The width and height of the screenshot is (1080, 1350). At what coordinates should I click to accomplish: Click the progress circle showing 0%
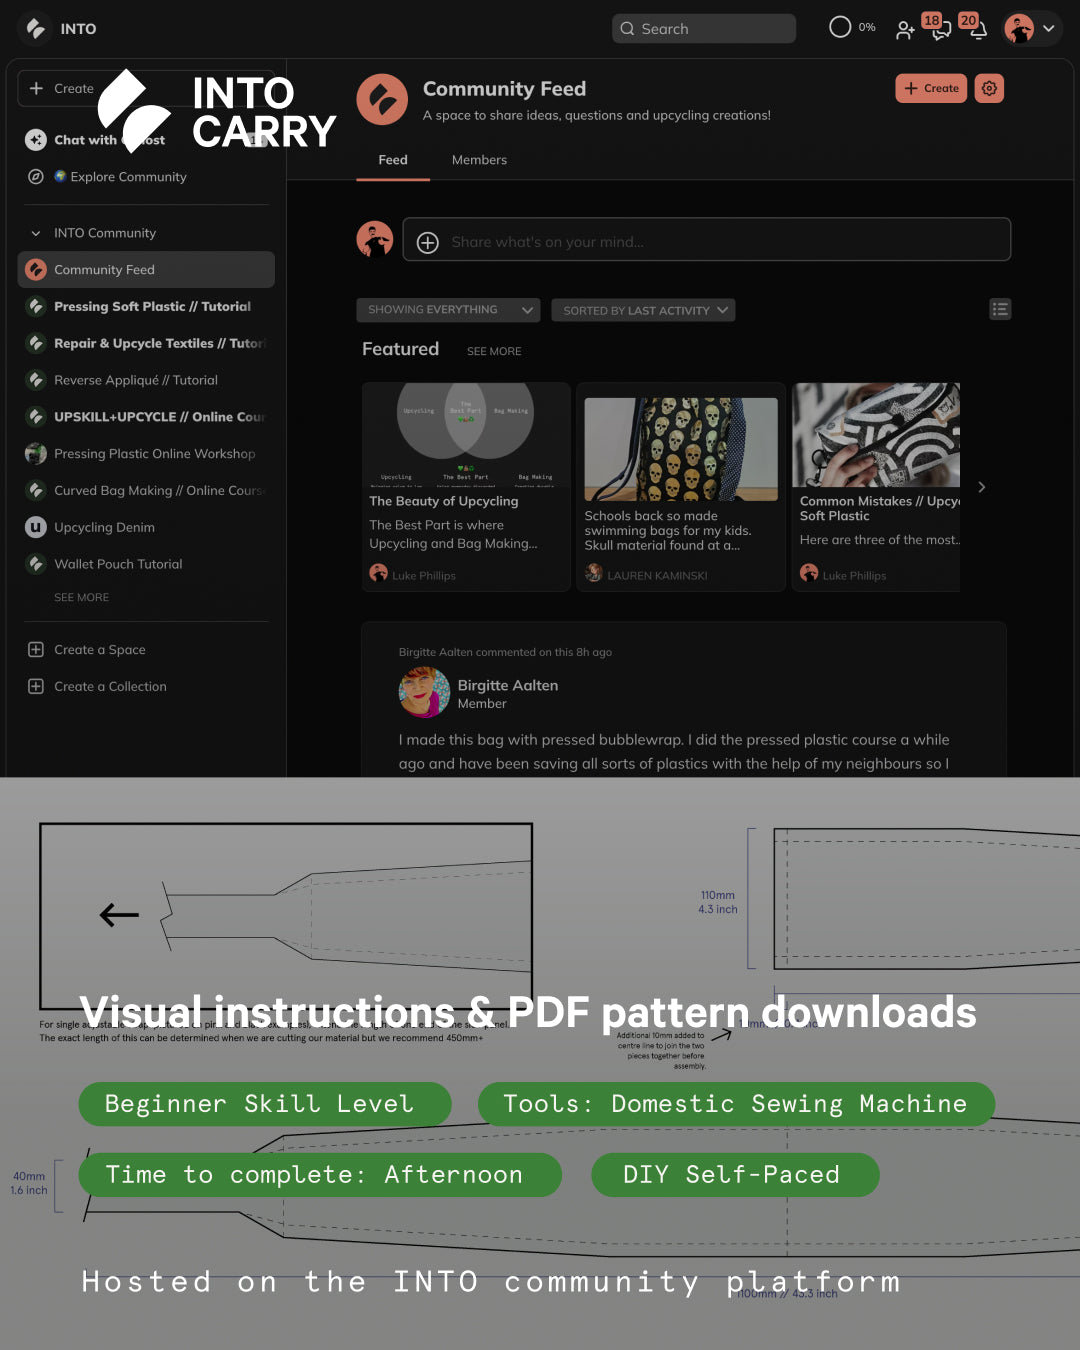point(840,27)
